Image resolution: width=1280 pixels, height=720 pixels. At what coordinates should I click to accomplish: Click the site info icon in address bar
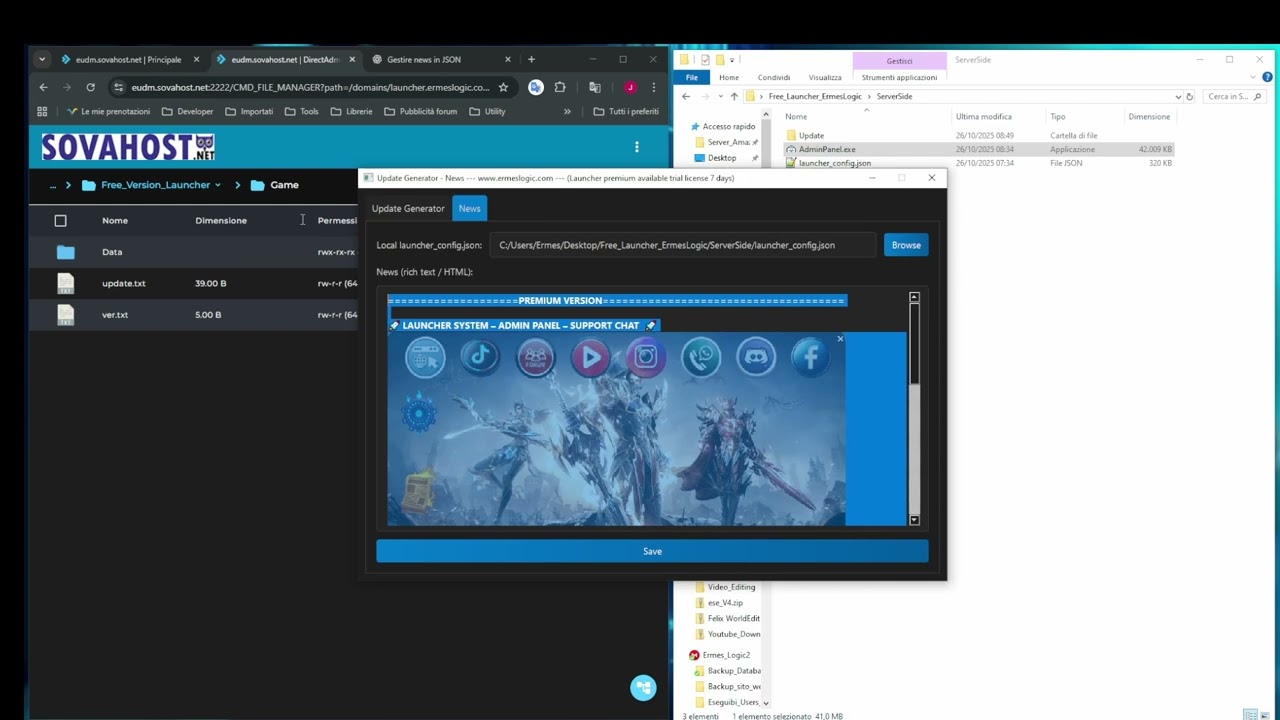pos(118,87)
